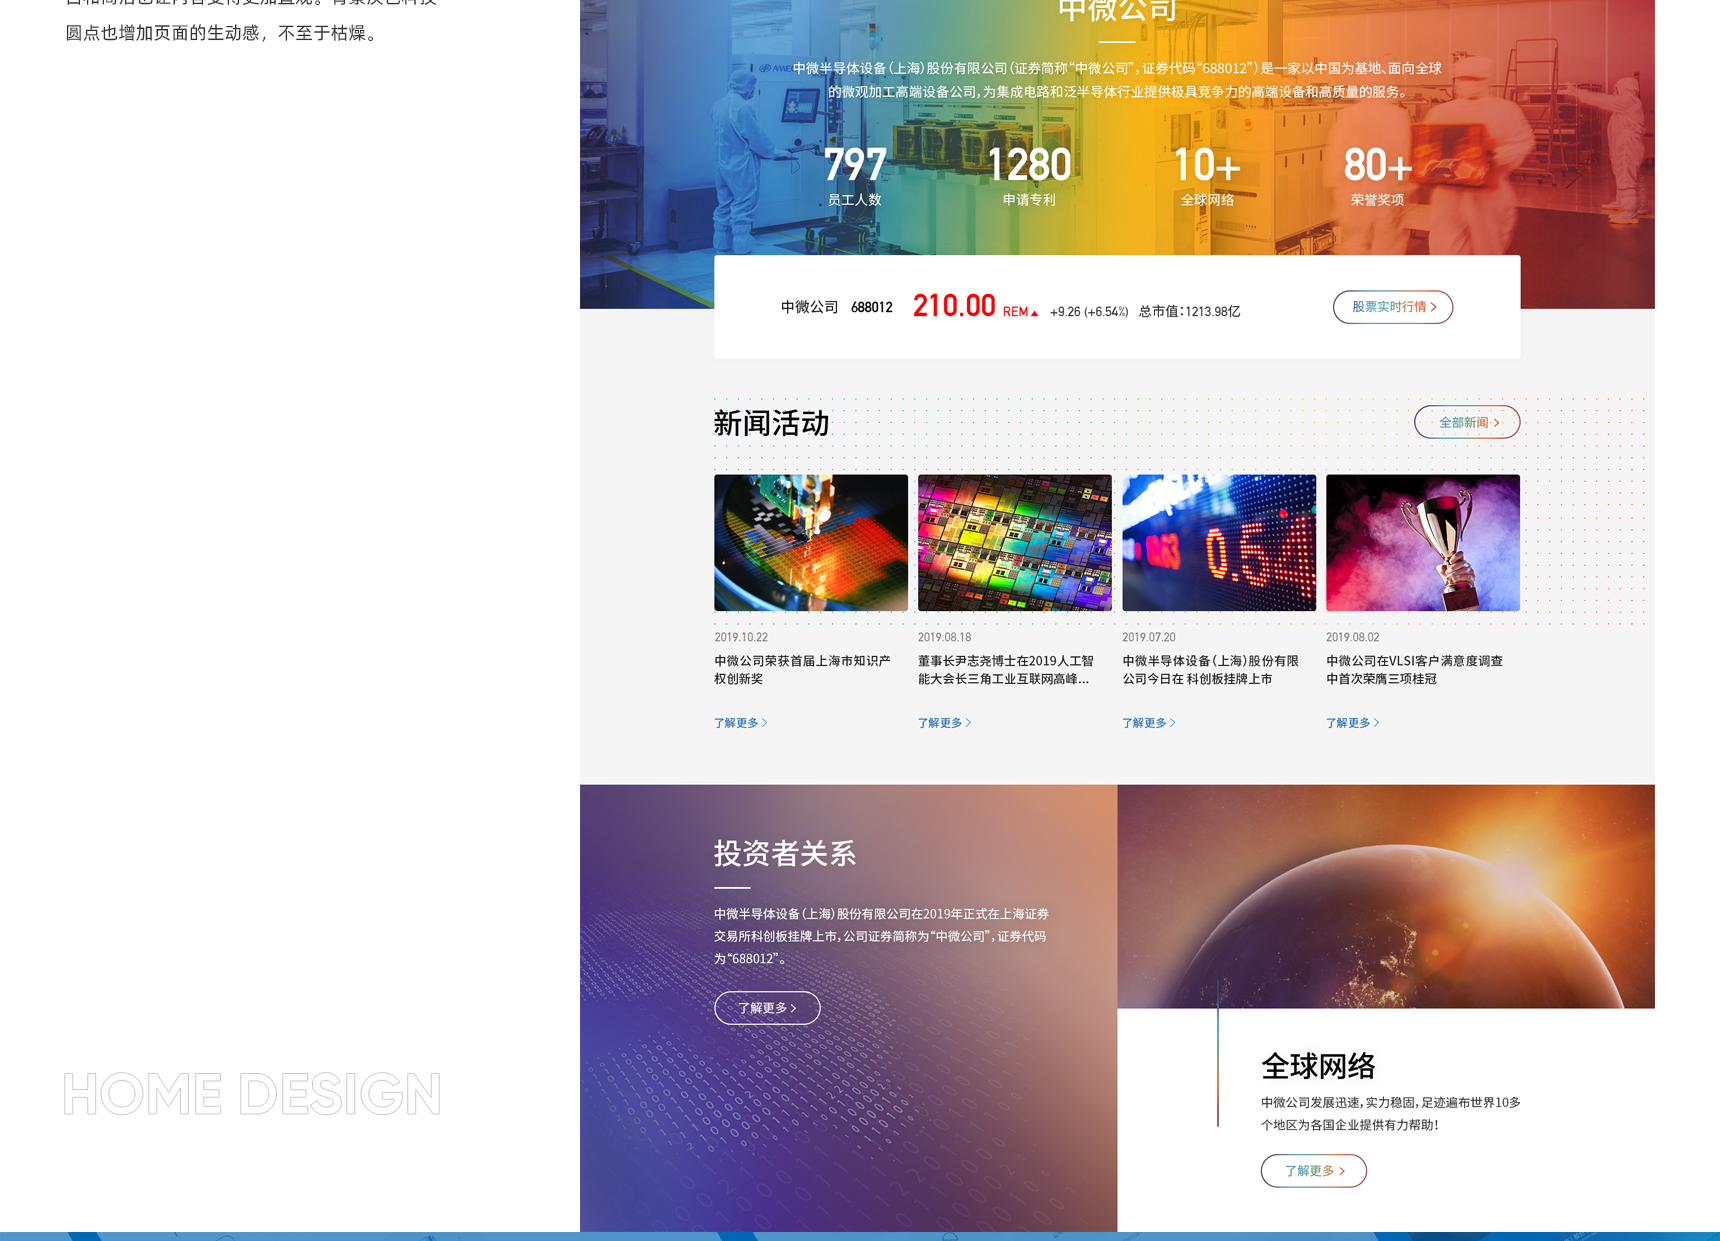1720x1241 pixels.
Task: Click 了解更多 button in 投资者关系 section
Action: (767, 1008)
